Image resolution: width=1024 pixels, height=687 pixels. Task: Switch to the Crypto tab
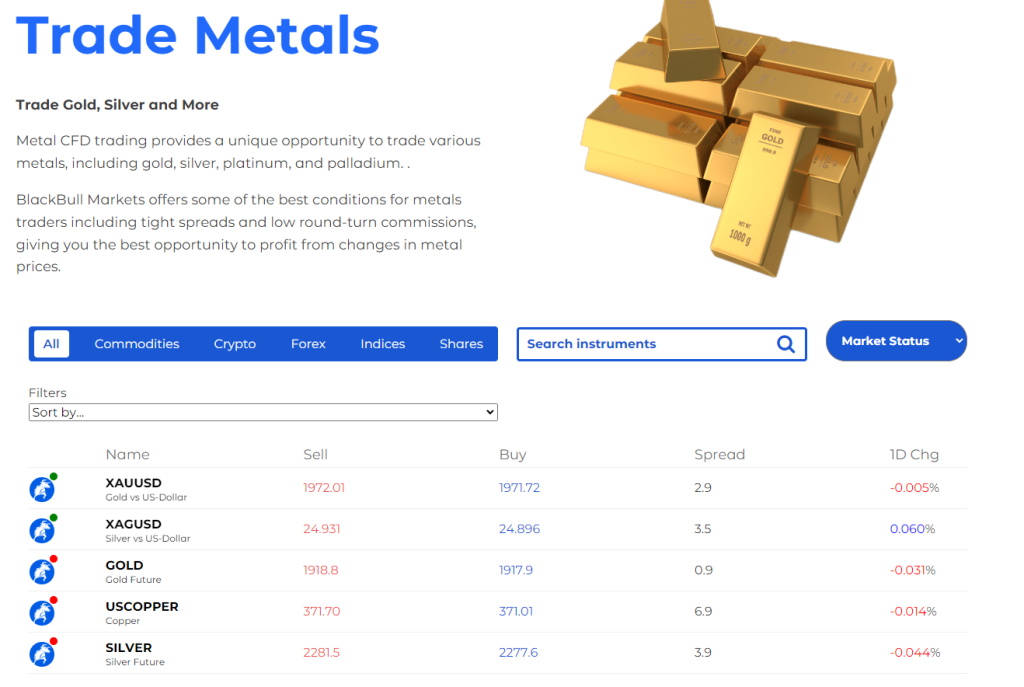[x=235, y=344]
